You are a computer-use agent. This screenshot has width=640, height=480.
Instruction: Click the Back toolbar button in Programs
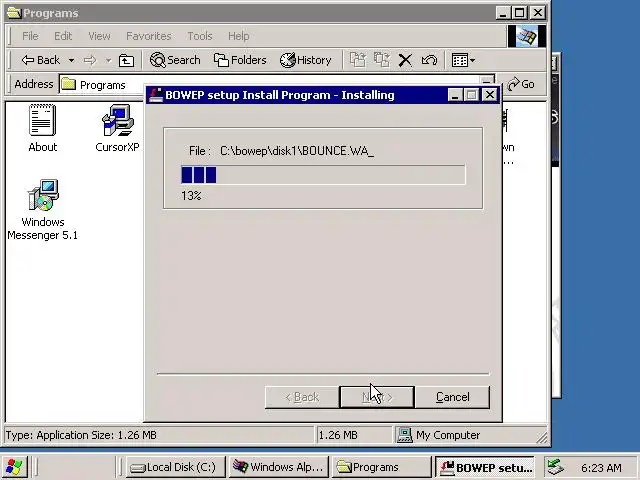pos(40,60)
